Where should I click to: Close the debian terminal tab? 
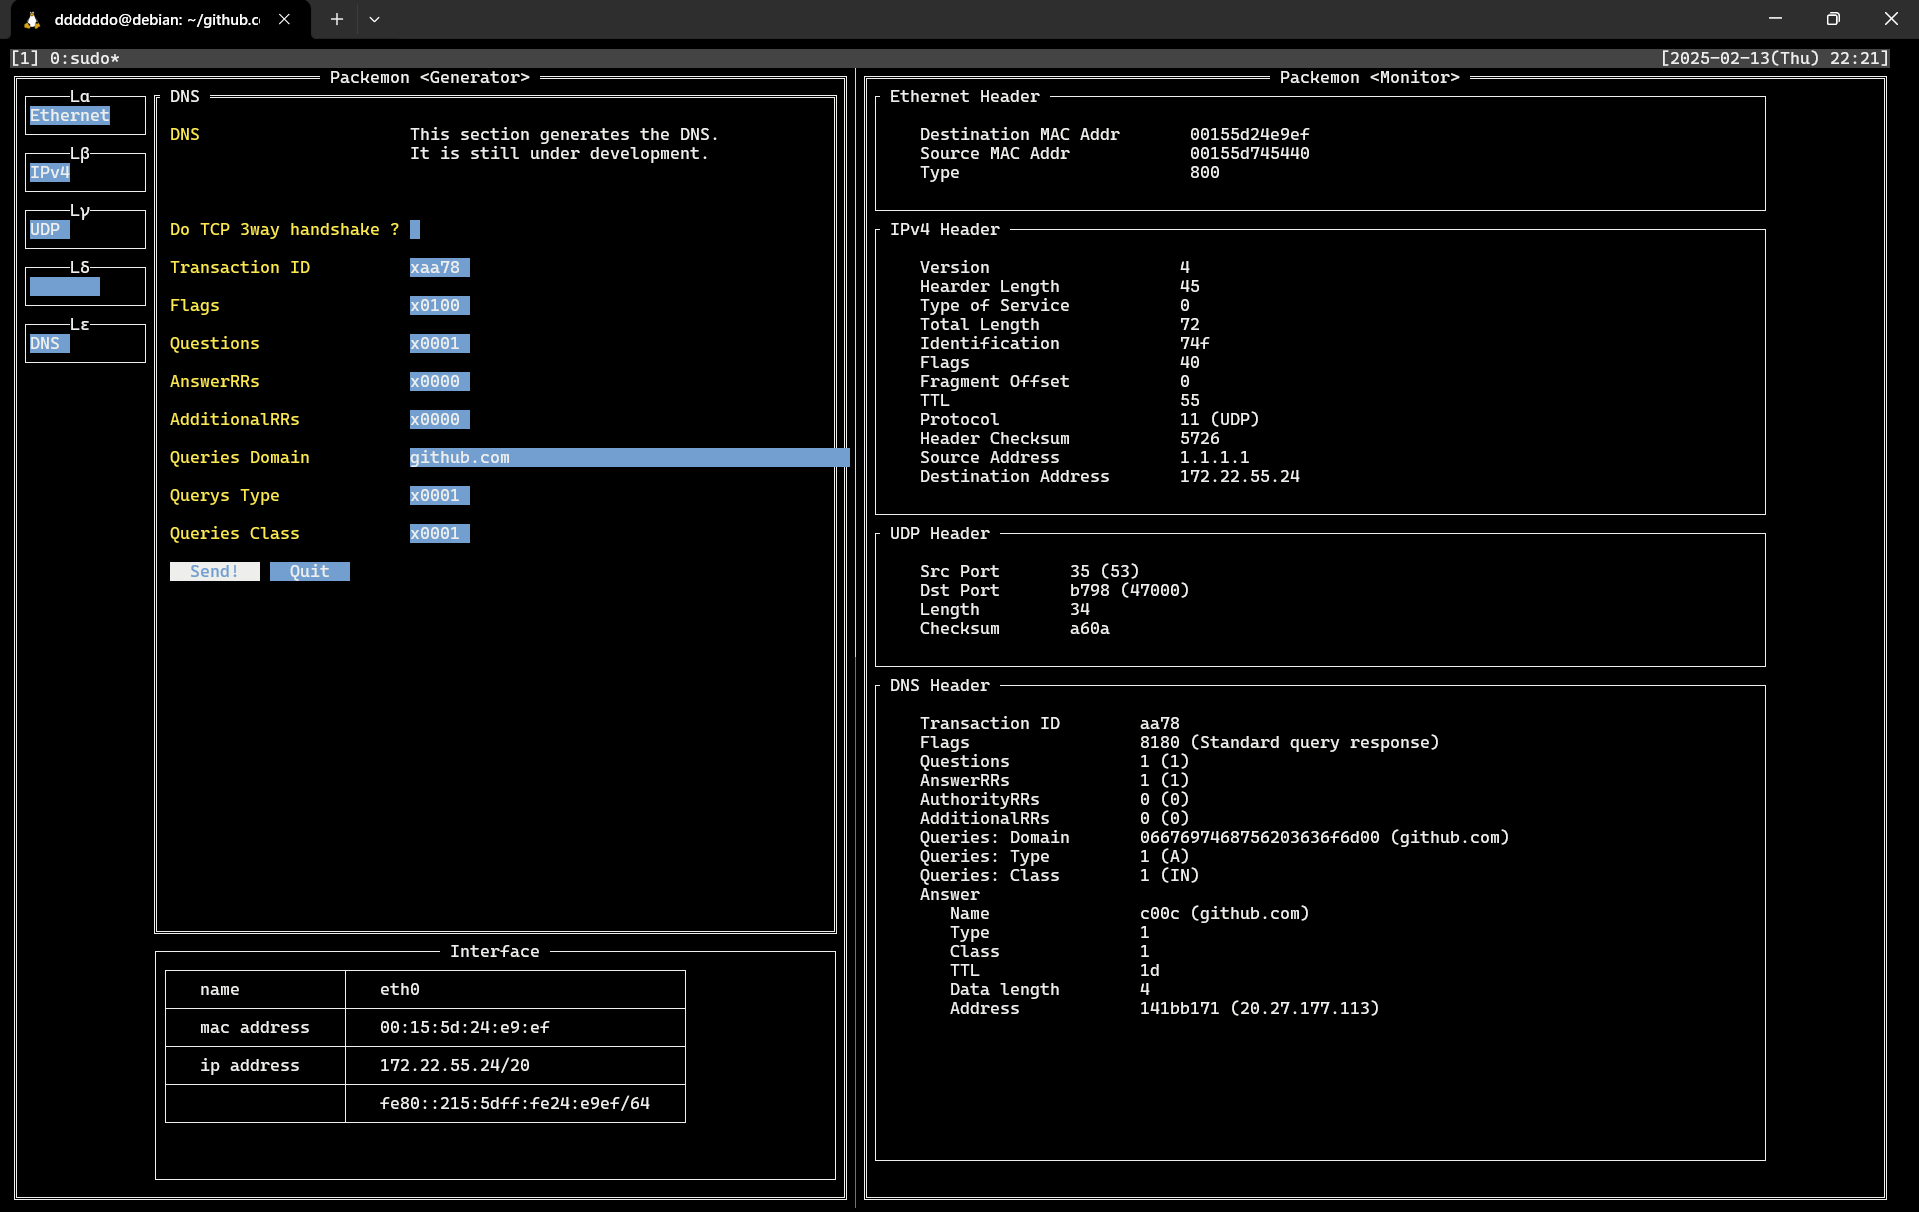(285, 19)
